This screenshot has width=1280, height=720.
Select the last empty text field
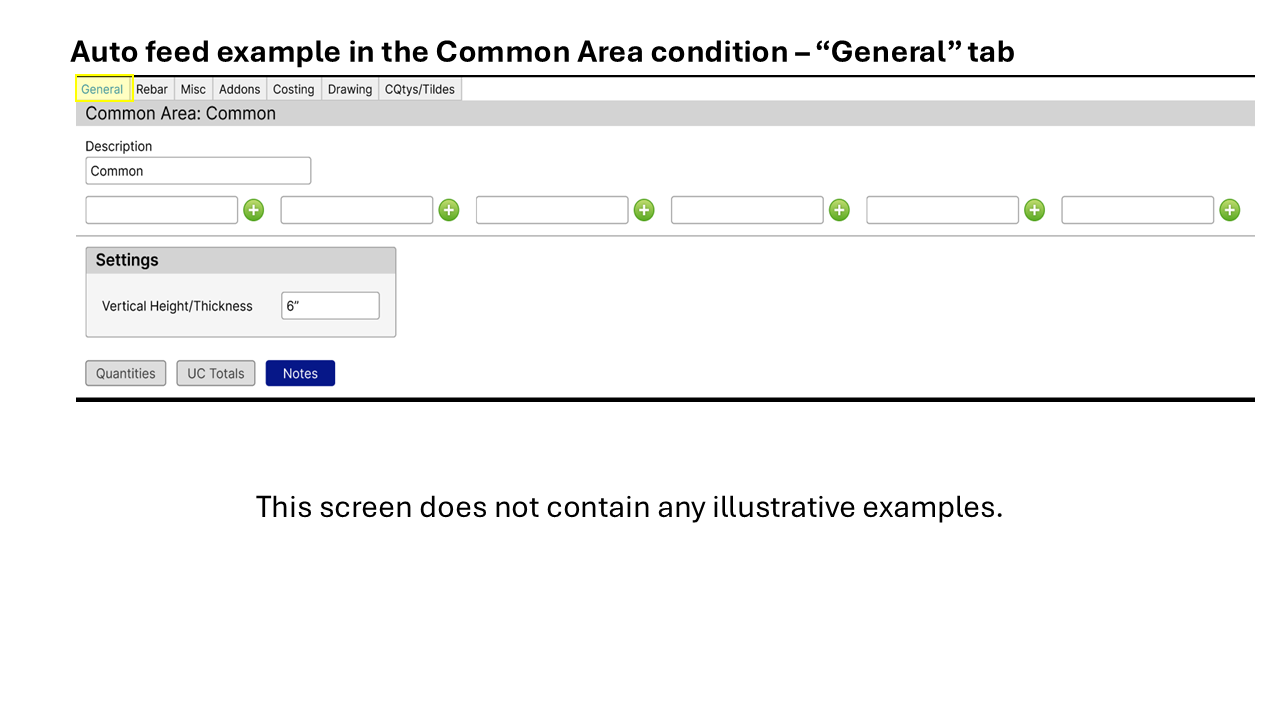(1137, 210)
